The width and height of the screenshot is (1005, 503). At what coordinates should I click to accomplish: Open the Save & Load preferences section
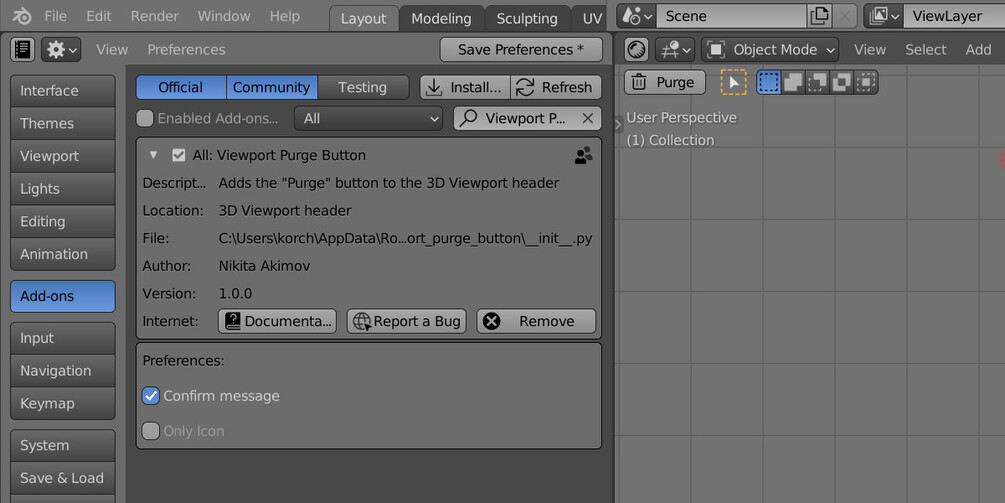[x=63, y=478]
